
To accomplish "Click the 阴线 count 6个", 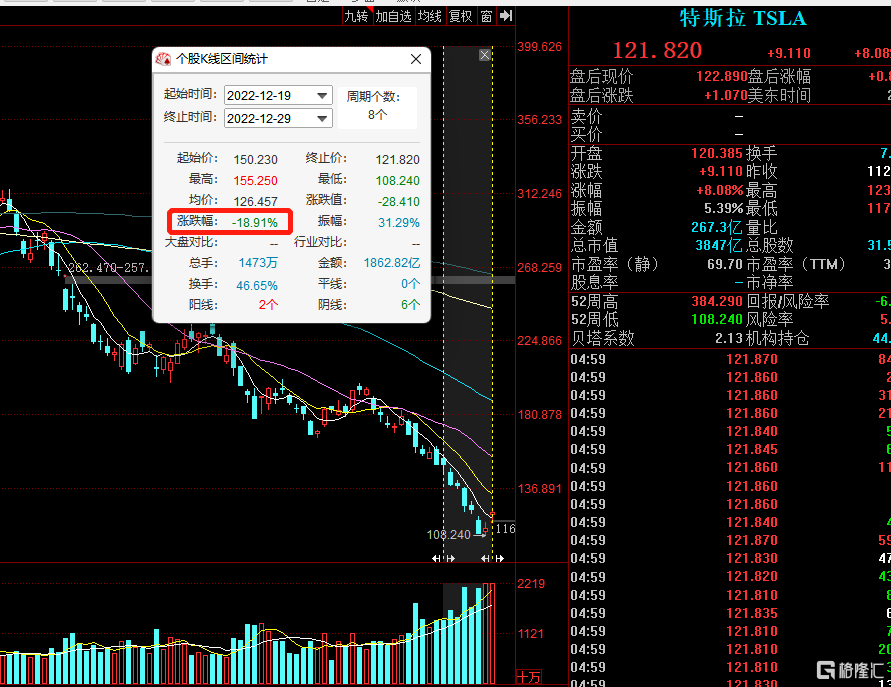I will pos(410,305).
